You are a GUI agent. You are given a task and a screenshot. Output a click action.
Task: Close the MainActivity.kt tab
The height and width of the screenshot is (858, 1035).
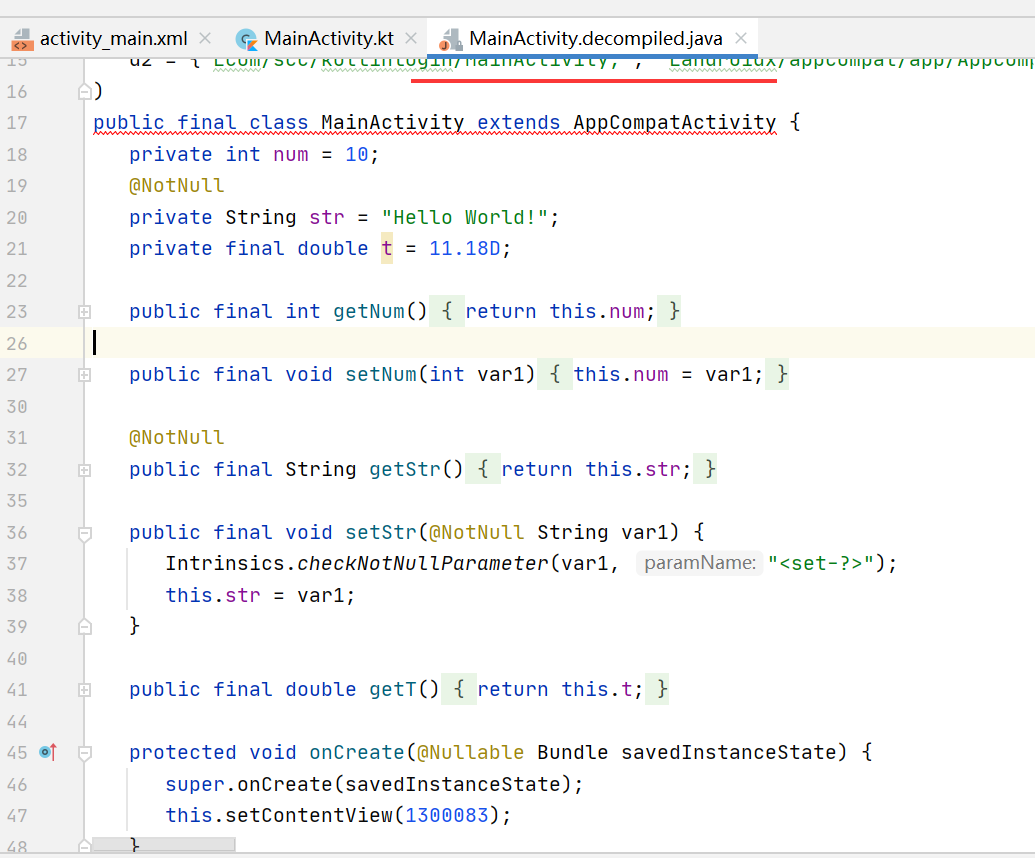411,39
